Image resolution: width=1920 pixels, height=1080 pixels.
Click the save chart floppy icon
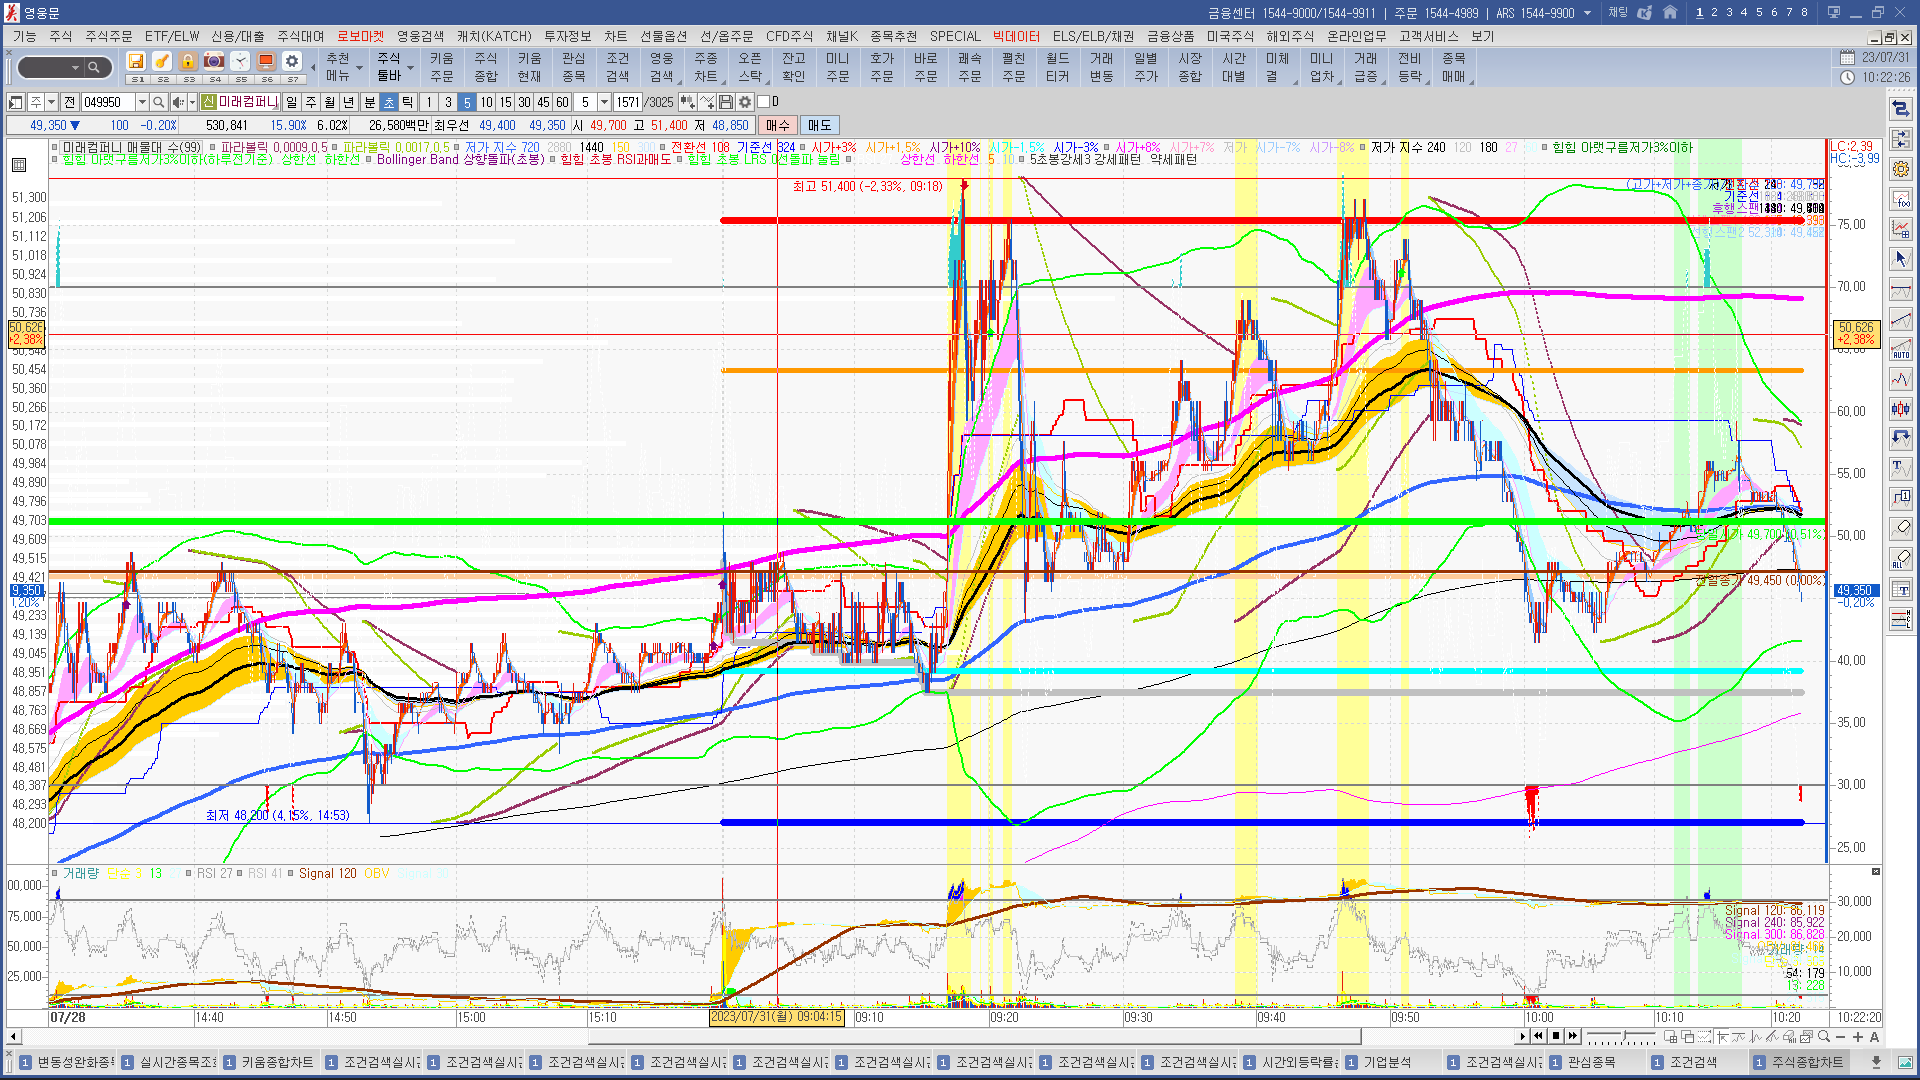pyautogui.click(x=726, y=102)
